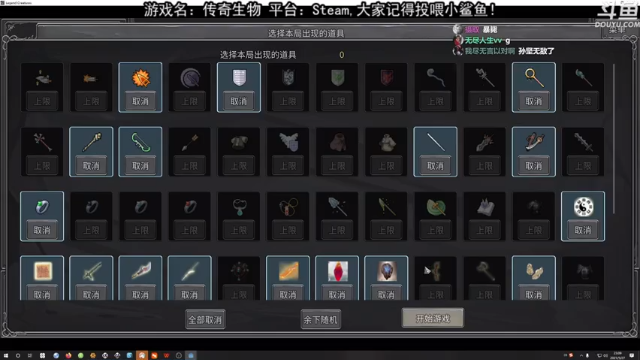This screenshot has height=360, width=640.
Task: Click the red gem ring item
Action: pos(190,207)
